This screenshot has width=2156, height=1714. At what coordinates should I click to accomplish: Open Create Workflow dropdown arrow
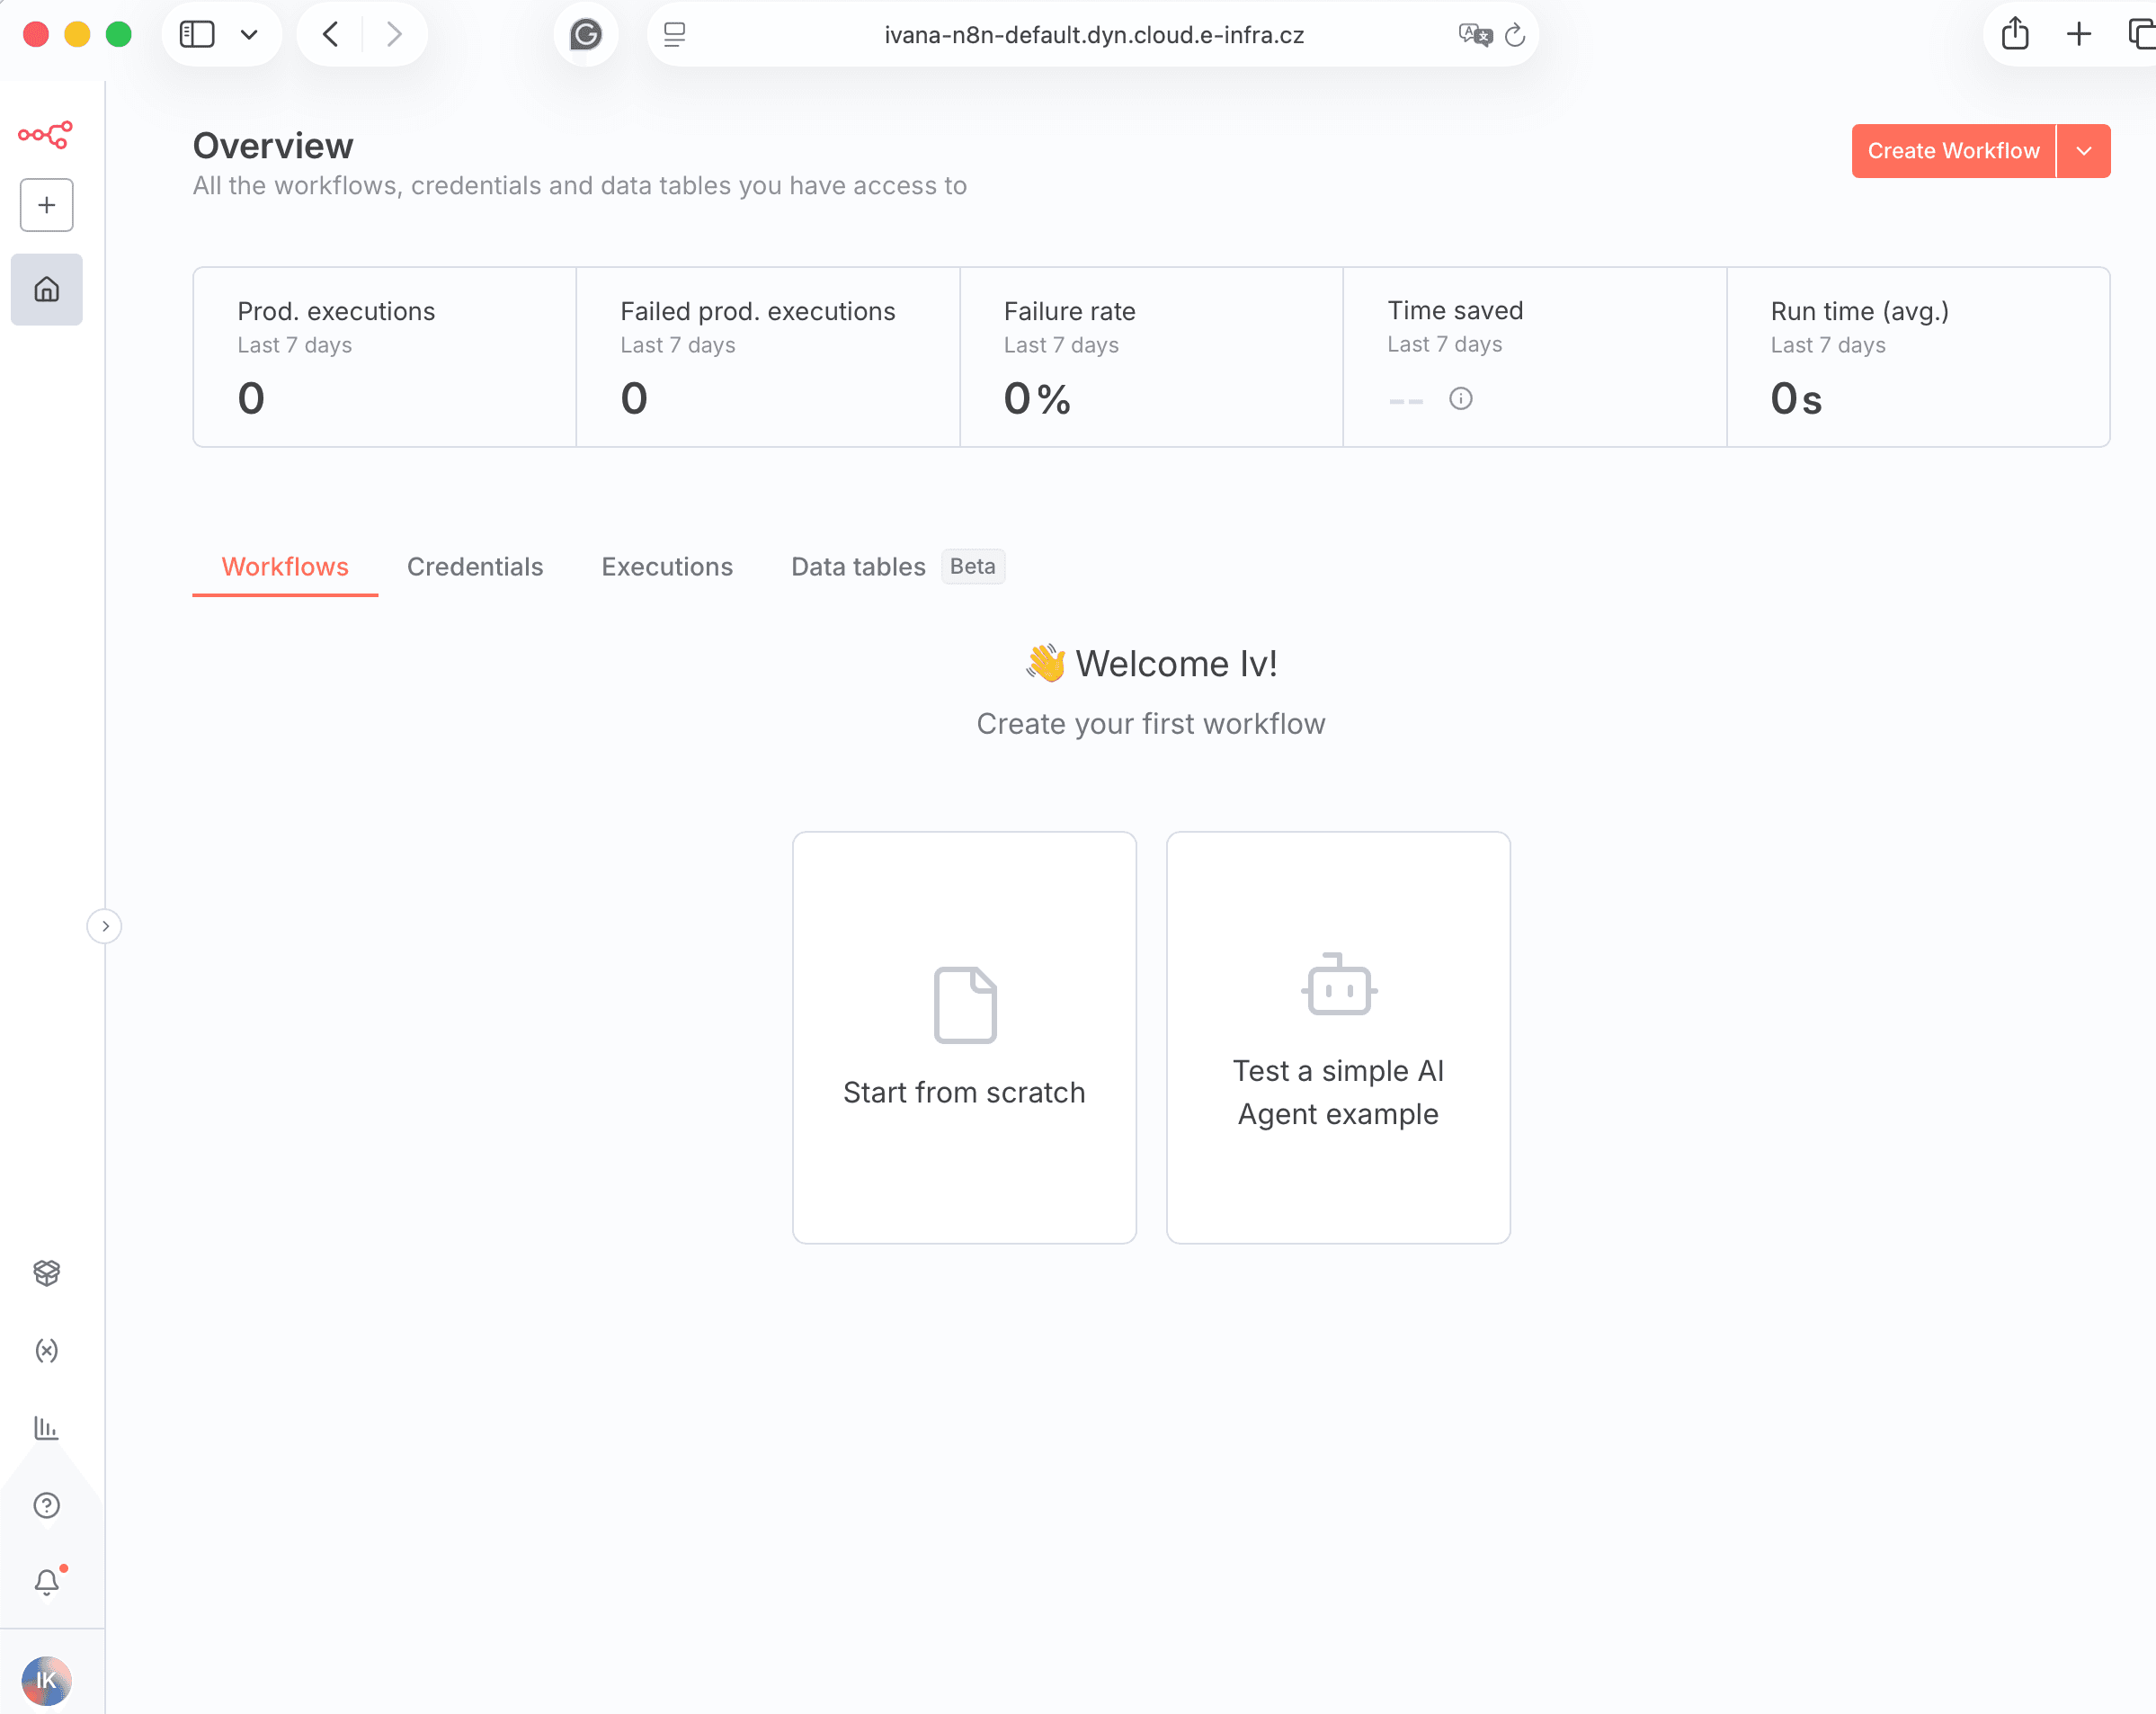coord(2084,151)
